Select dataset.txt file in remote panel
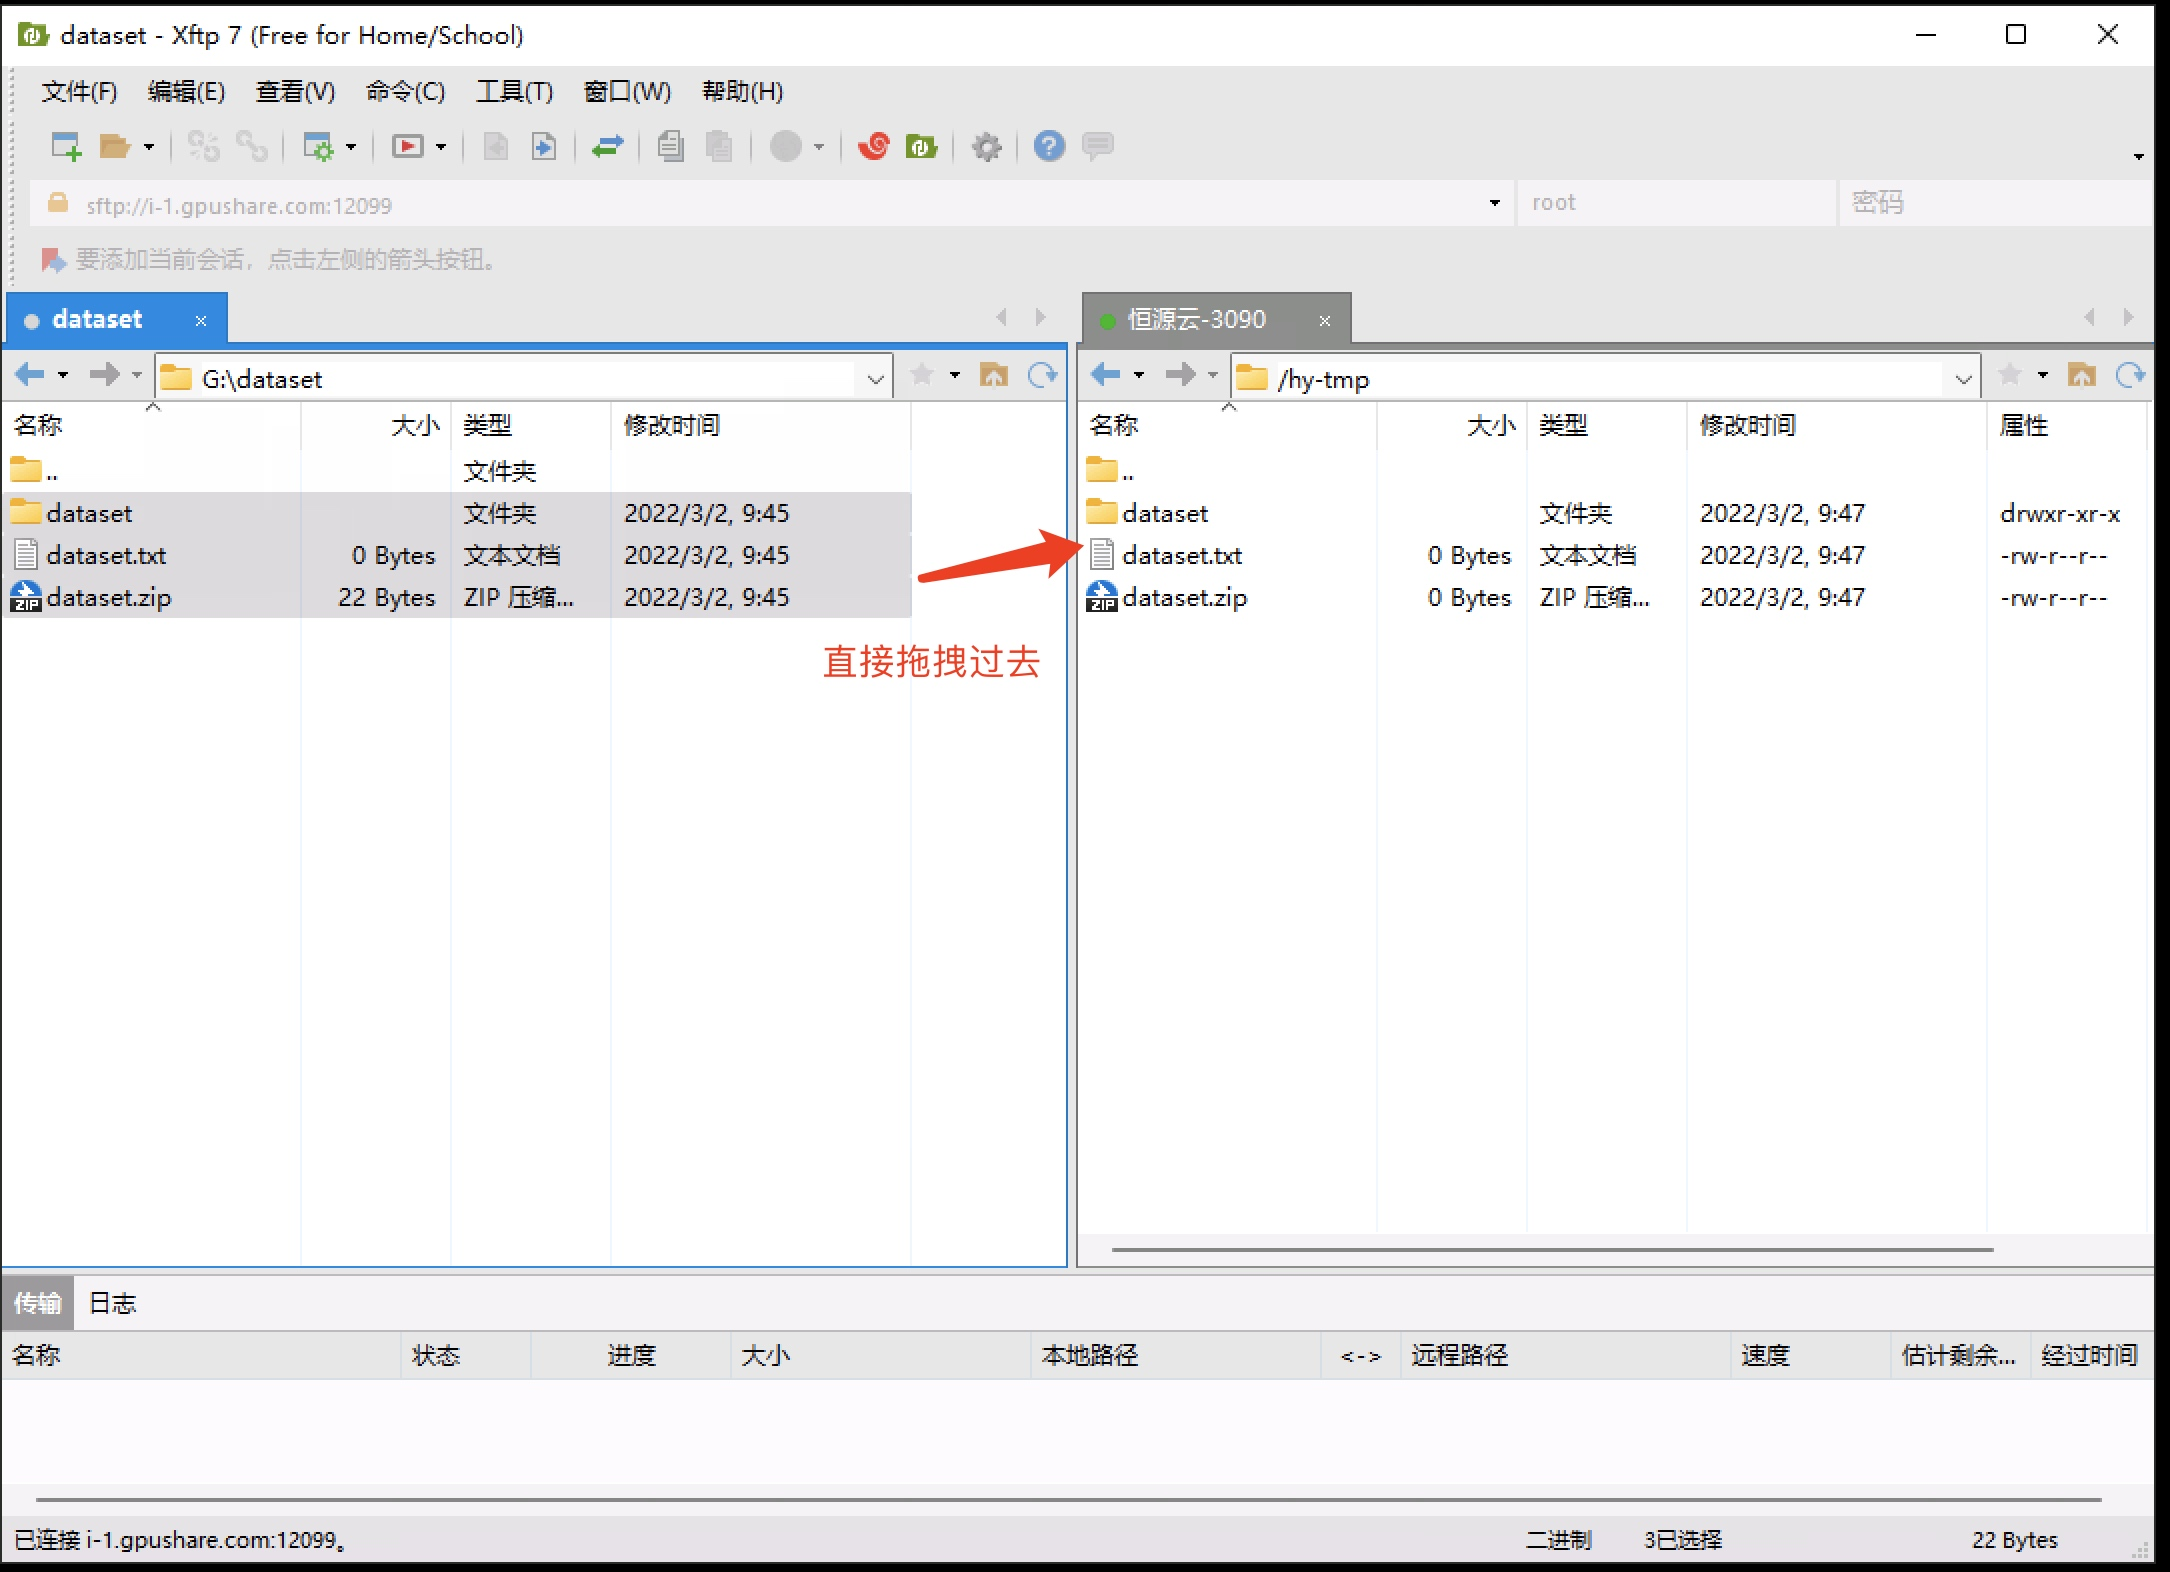Screen dimensions: 2170x1572 [x=1179, y=554]
